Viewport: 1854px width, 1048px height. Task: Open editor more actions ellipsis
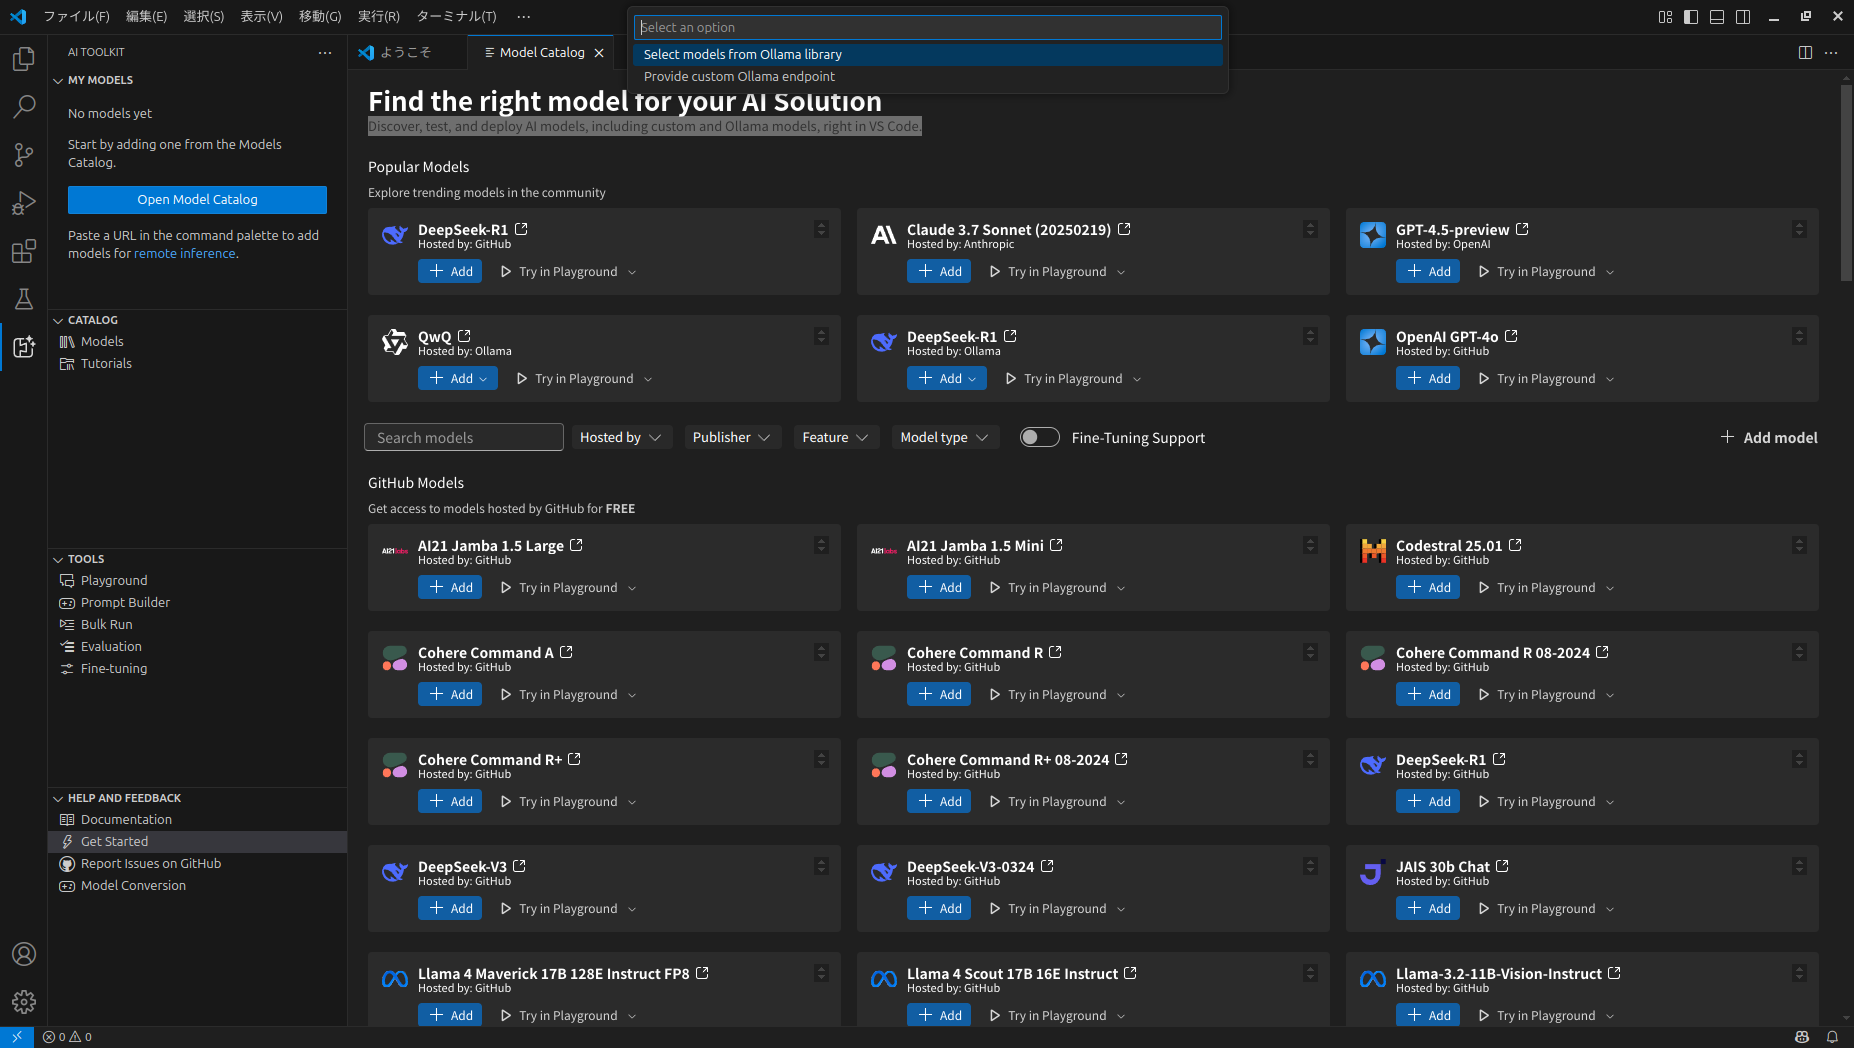[x=1831, y=52]
